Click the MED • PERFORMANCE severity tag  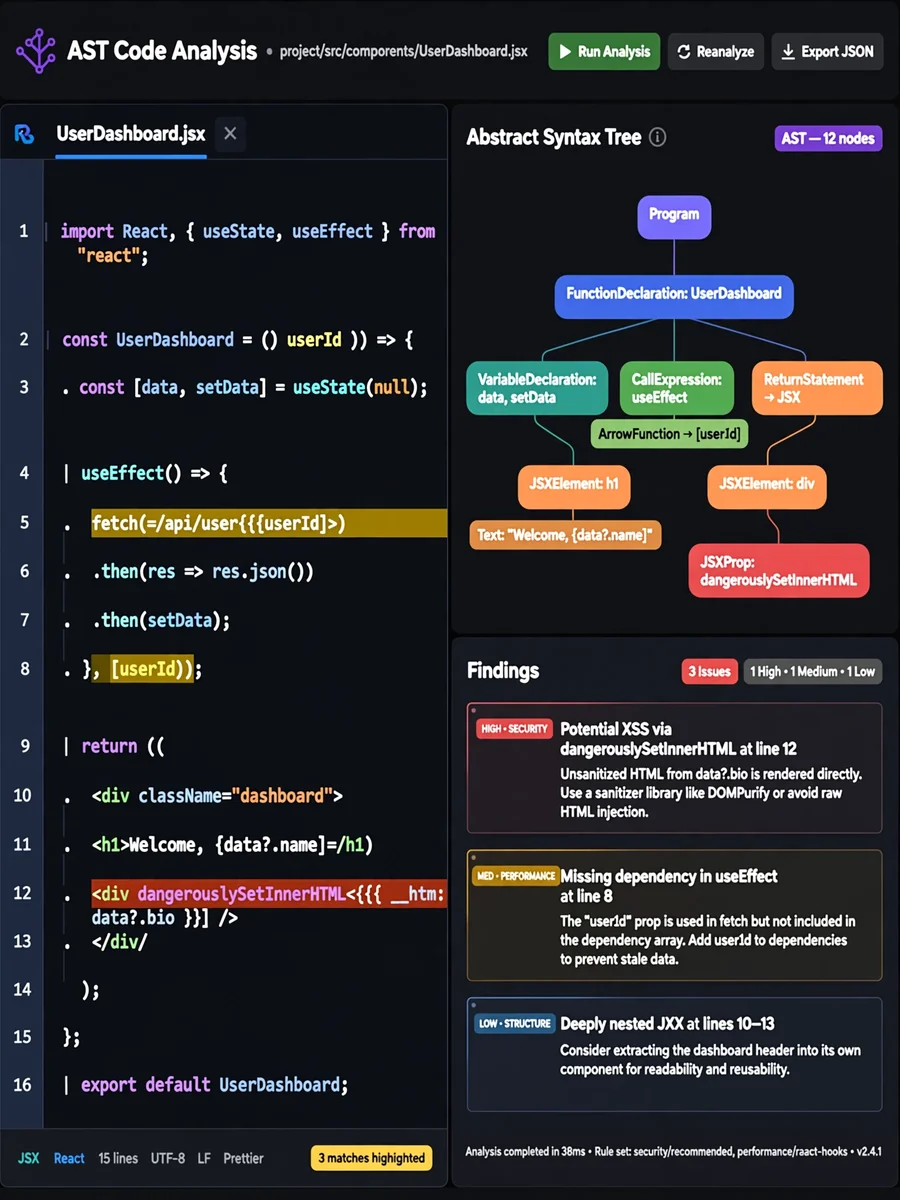(515, 876)
